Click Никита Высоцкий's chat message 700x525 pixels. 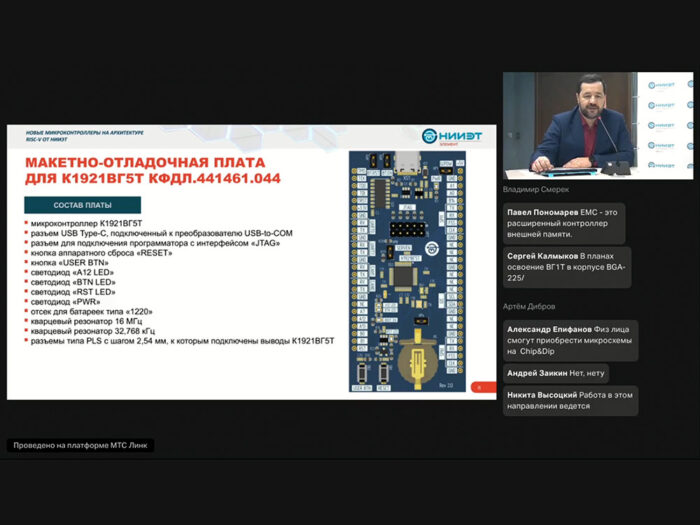coord(569,400)
